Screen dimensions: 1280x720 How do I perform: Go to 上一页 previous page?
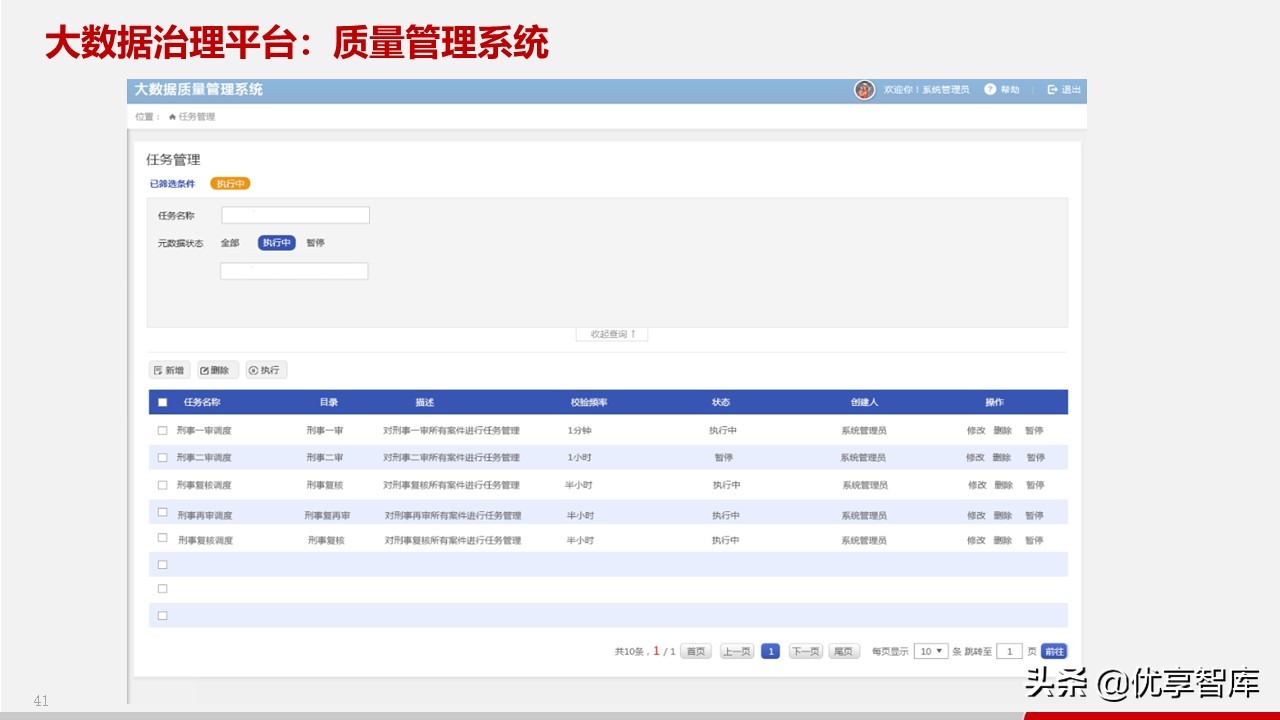coord(737,651)
